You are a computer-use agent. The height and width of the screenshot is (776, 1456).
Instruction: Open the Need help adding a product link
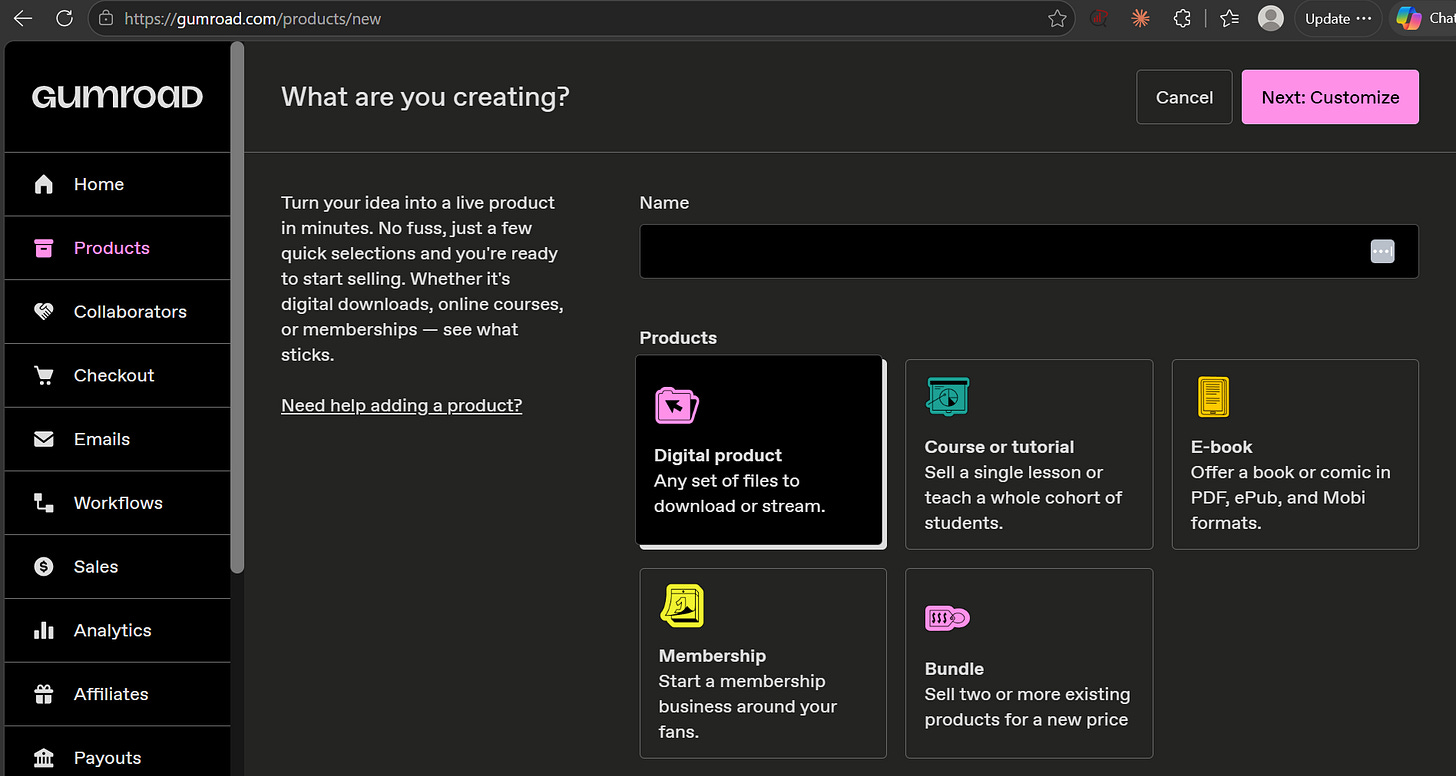402,405
